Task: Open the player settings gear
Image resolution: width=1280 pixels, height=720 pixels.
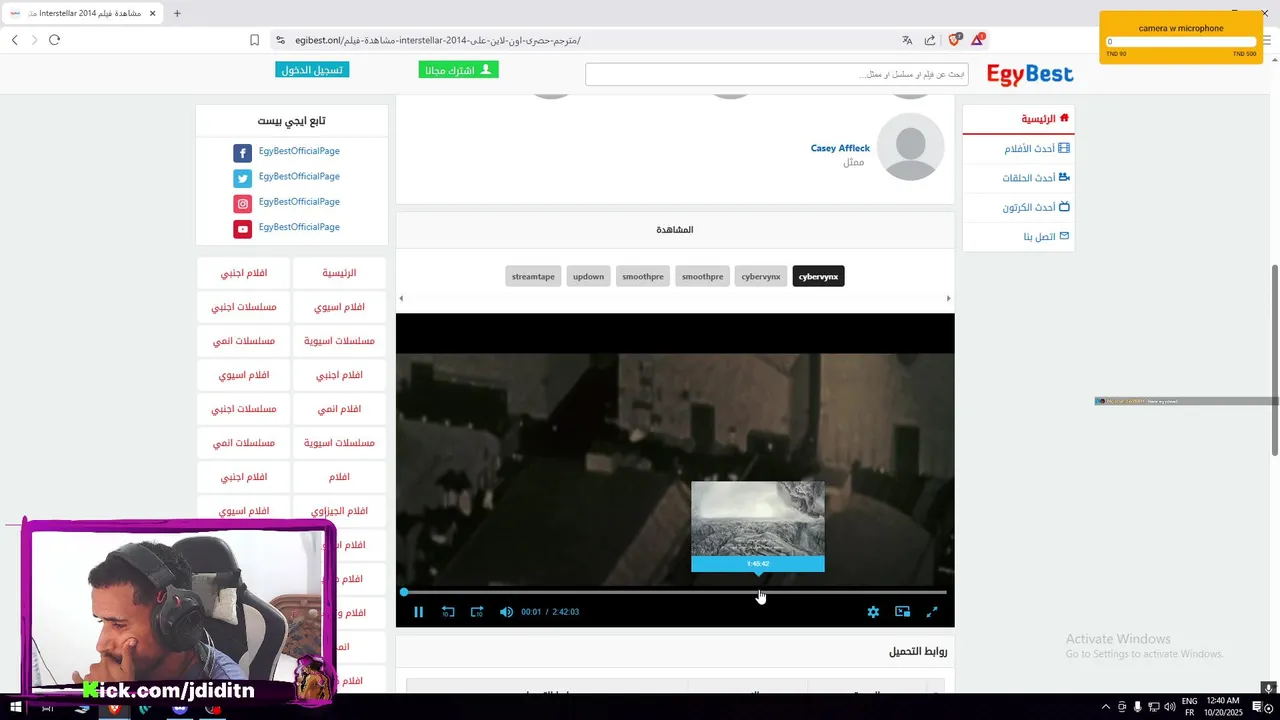Action: click(873, 612)
